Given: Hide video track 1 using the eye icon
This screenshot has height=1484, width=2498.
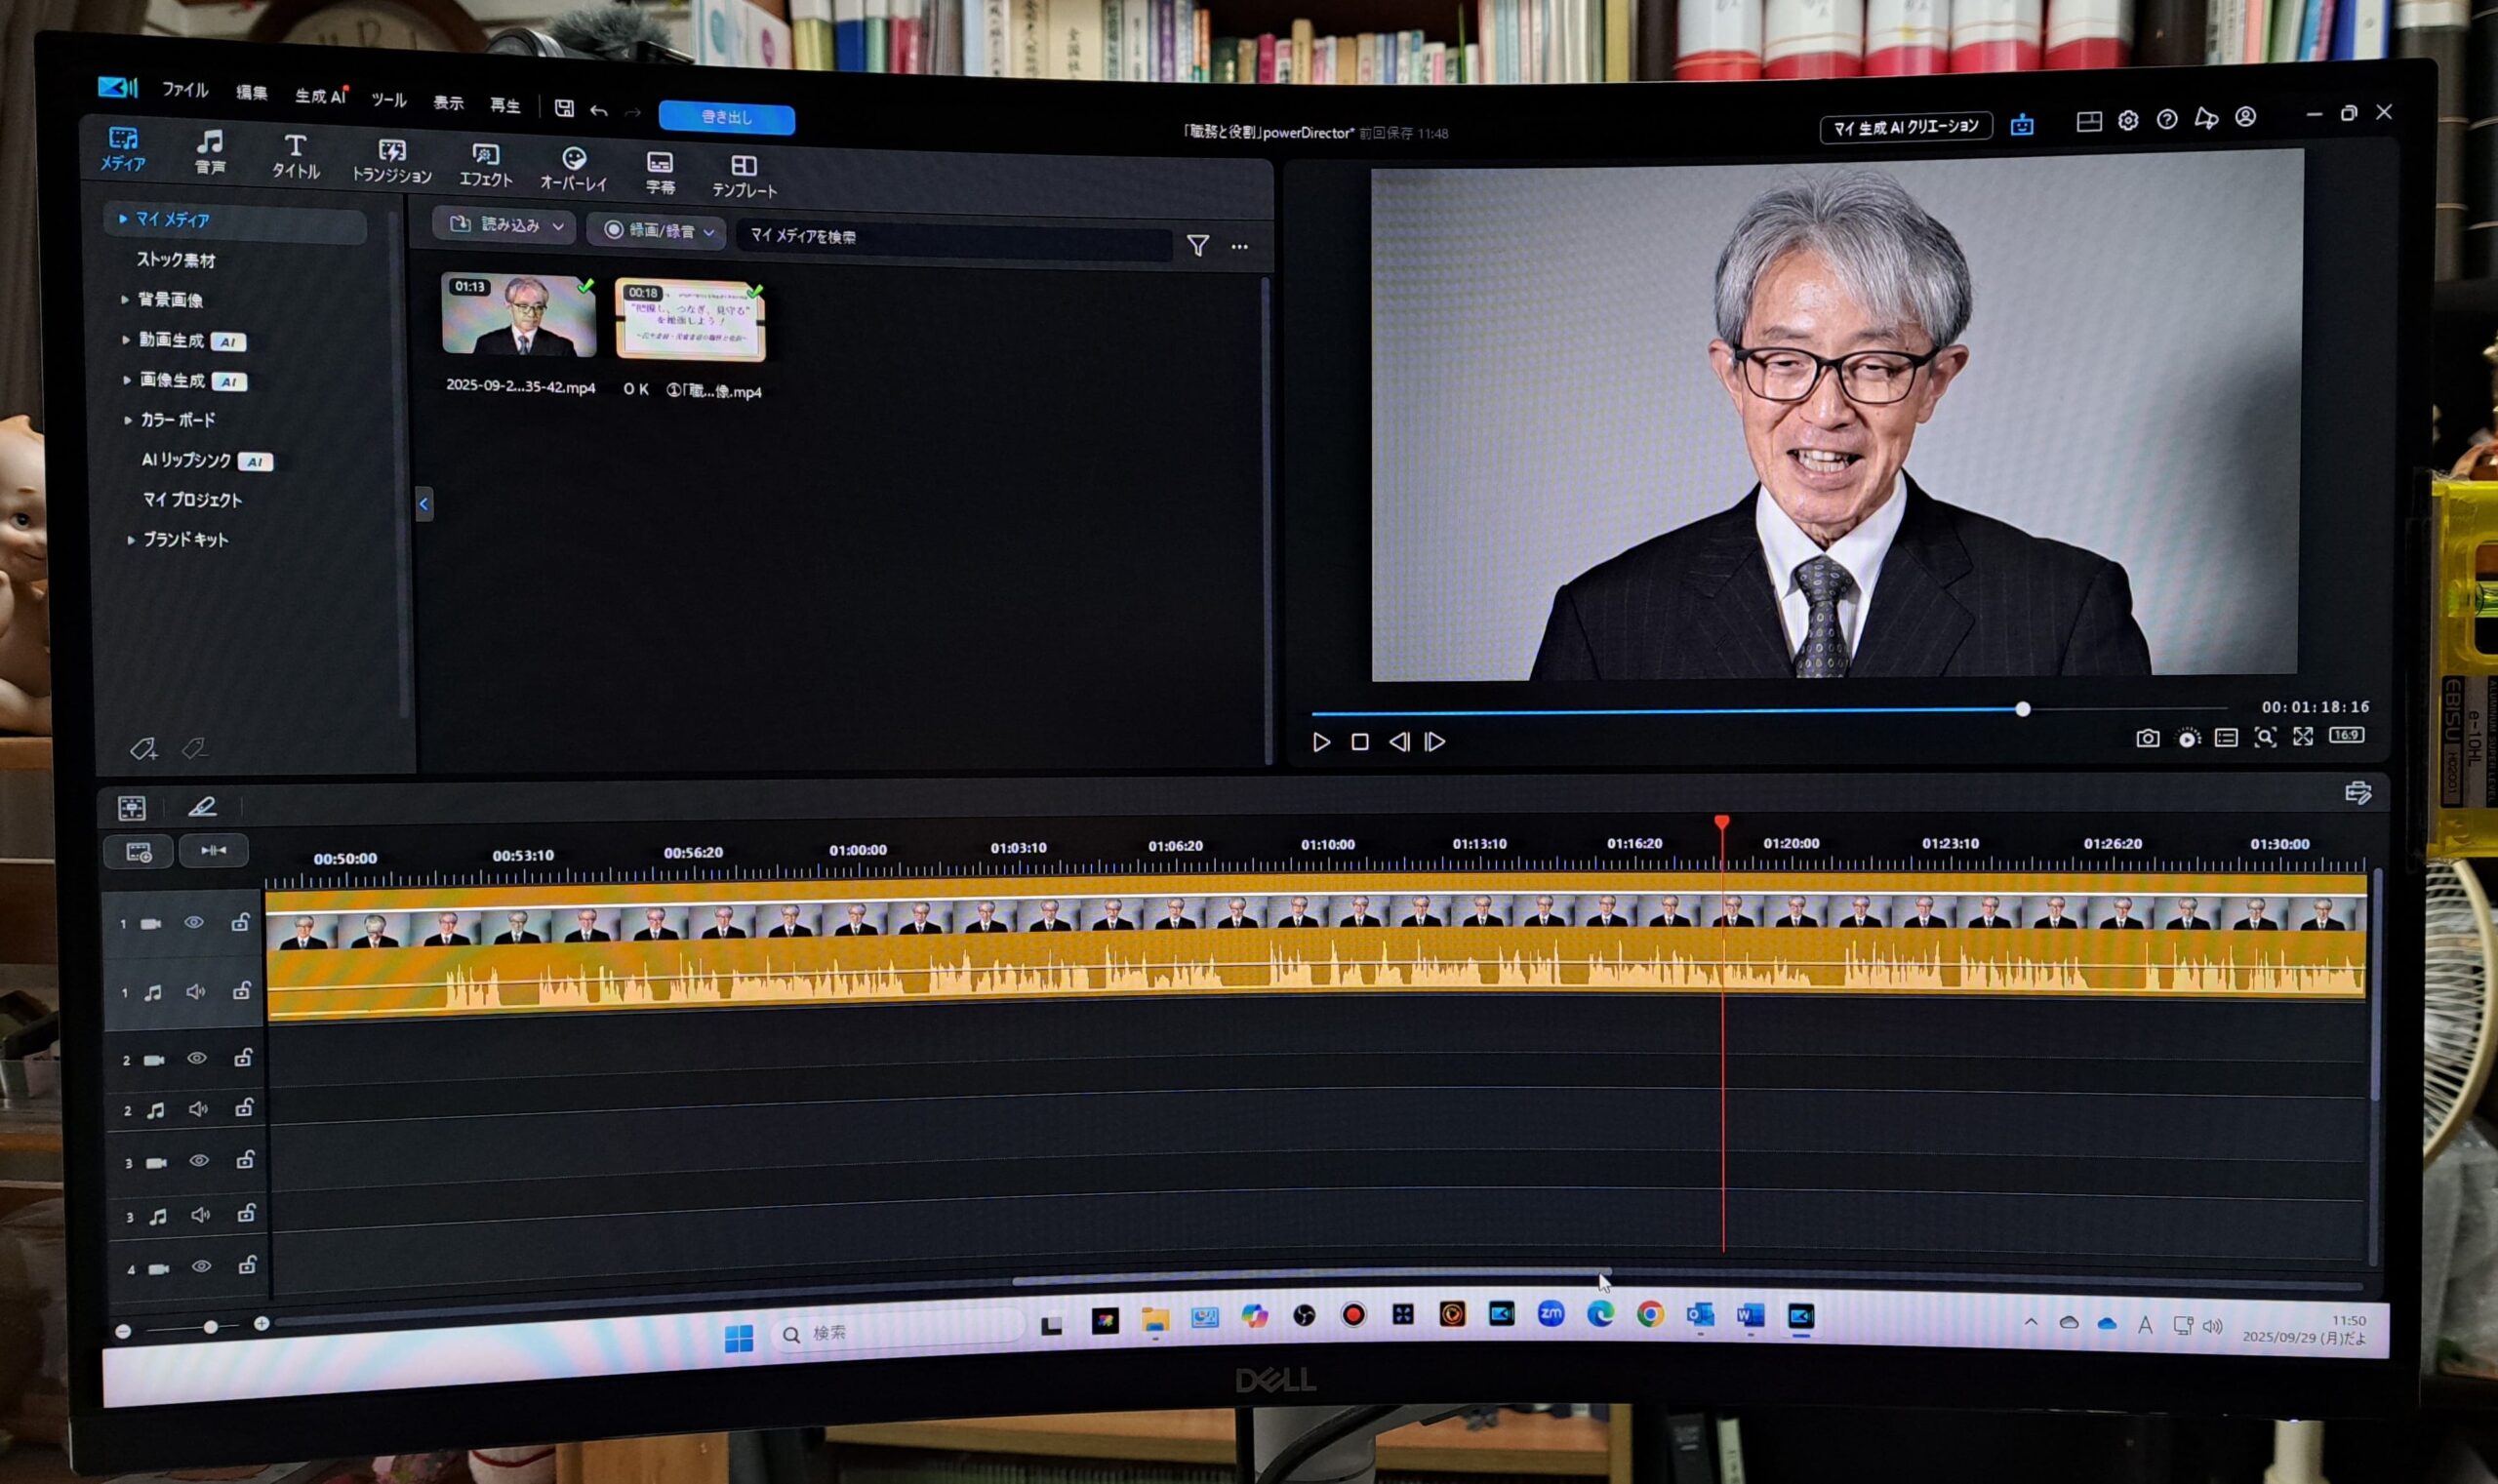Looking at the screenshot, I should (194, 922).
